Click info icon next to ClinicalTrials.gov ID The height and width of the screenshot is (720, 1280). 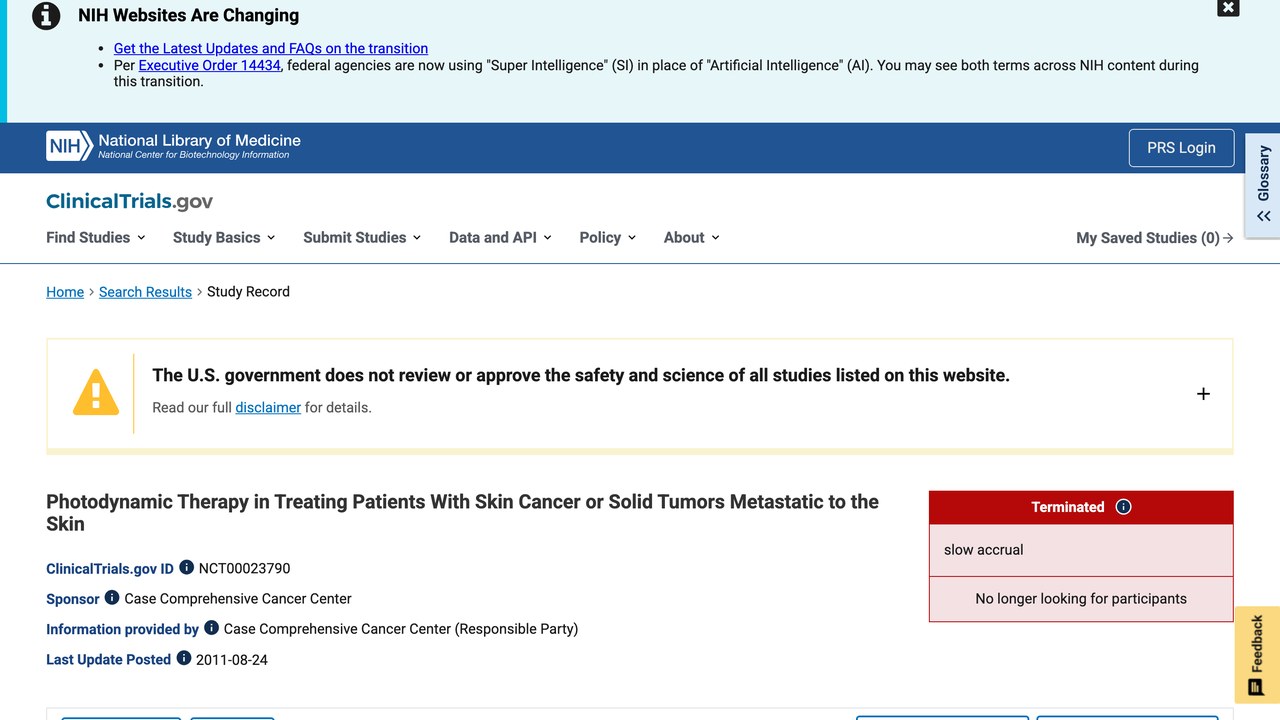186,568
